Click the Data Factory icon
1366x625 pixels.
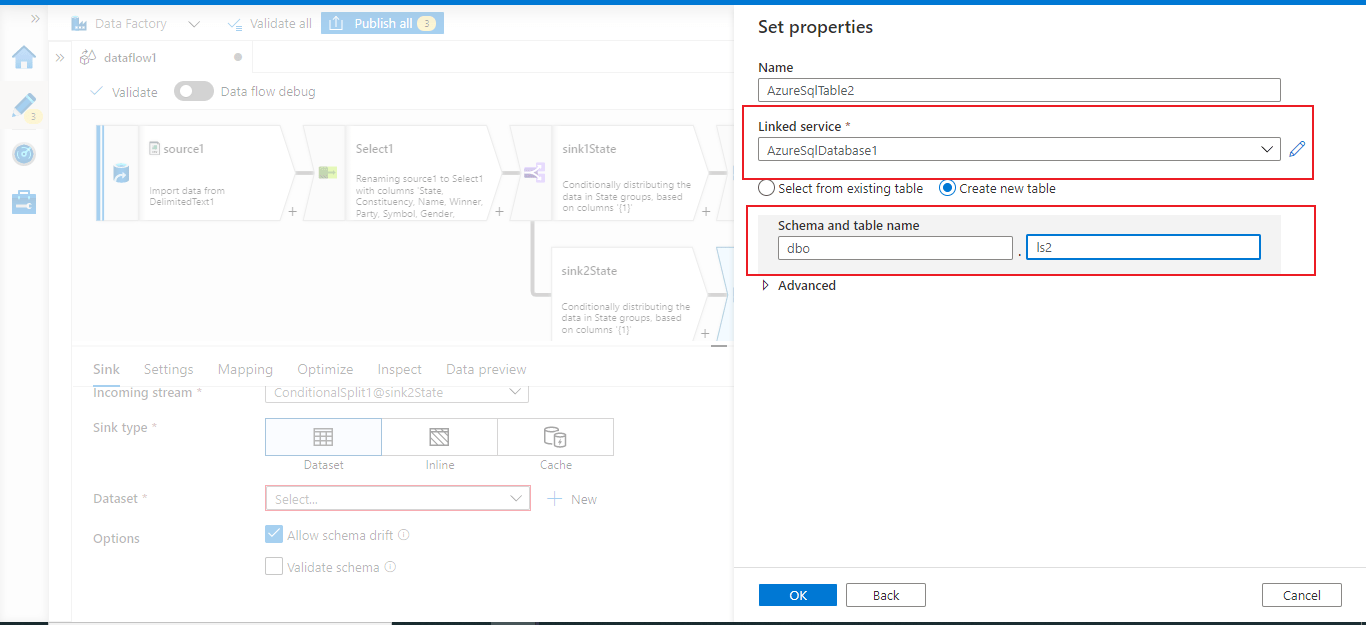(x=79, y=23)
